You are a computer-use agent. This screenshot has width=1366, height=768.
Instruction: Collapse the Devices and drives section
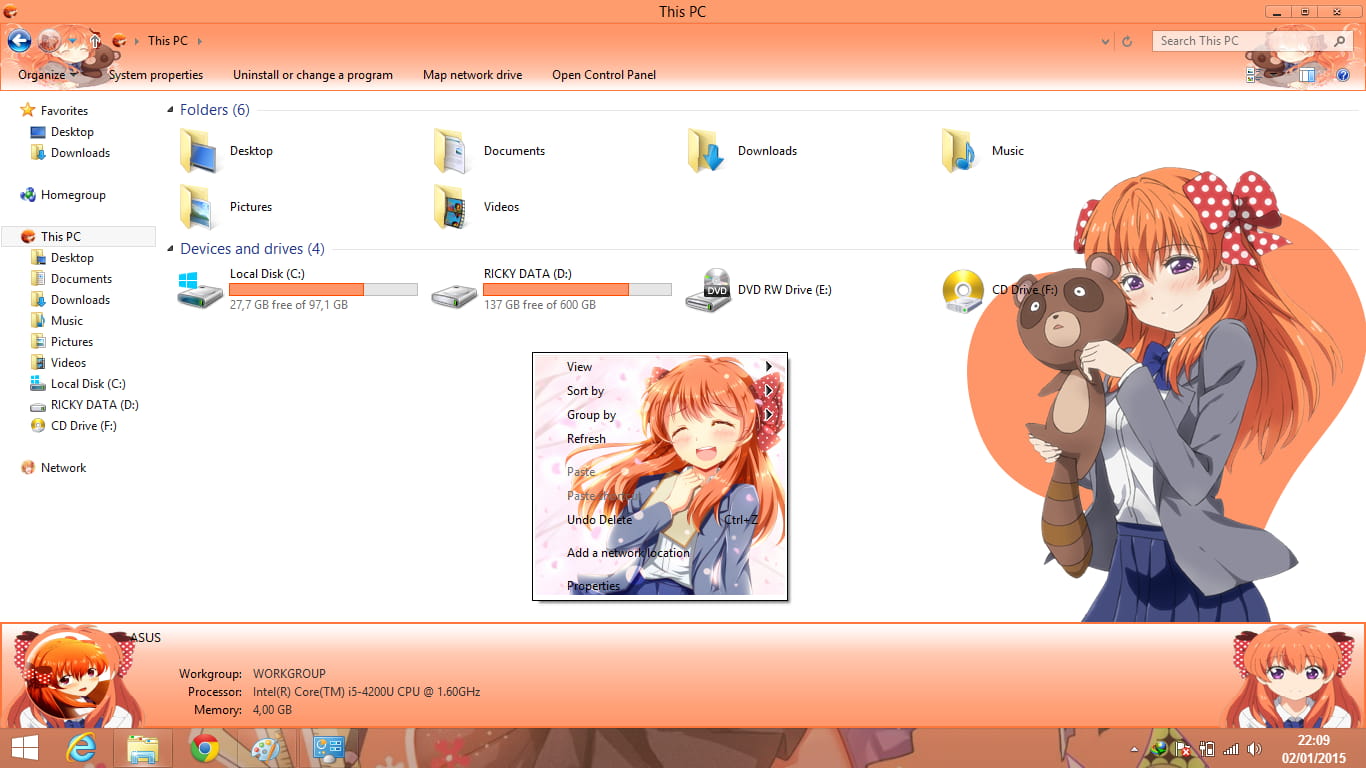pyautogui.click(x=169, y=249)
